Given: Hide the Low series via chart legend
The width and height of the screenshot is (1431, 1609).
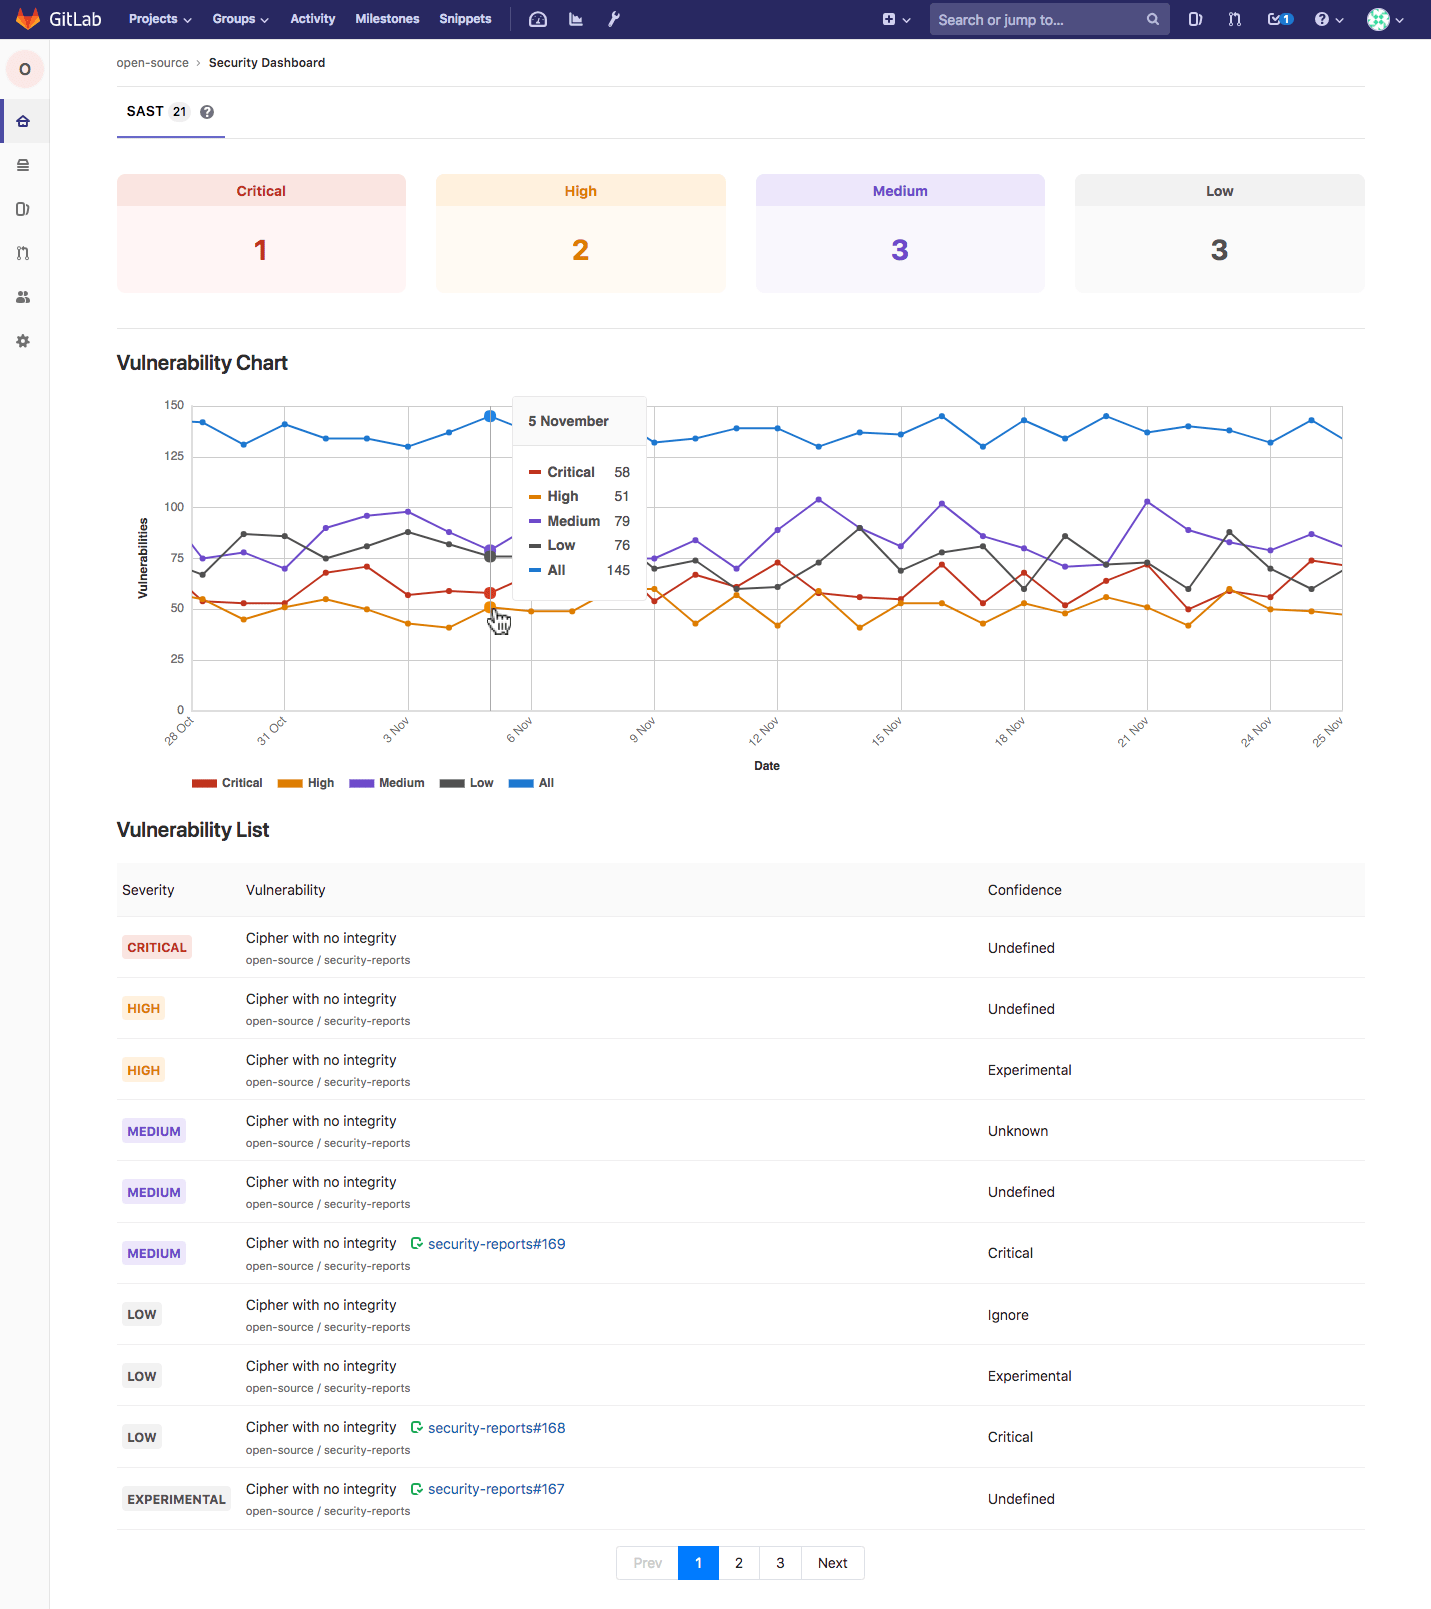Looking at the screenshot, I should 467,783.
